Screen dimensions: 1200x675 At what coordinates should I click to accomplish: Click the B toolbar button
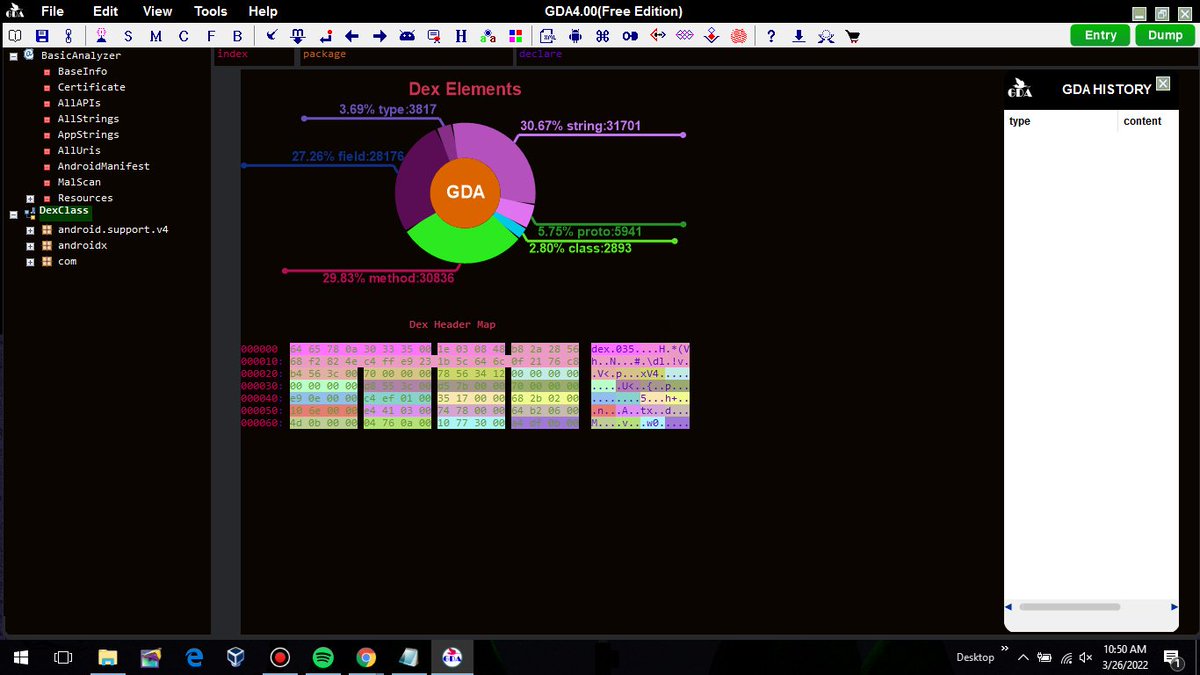pos(237,36)
